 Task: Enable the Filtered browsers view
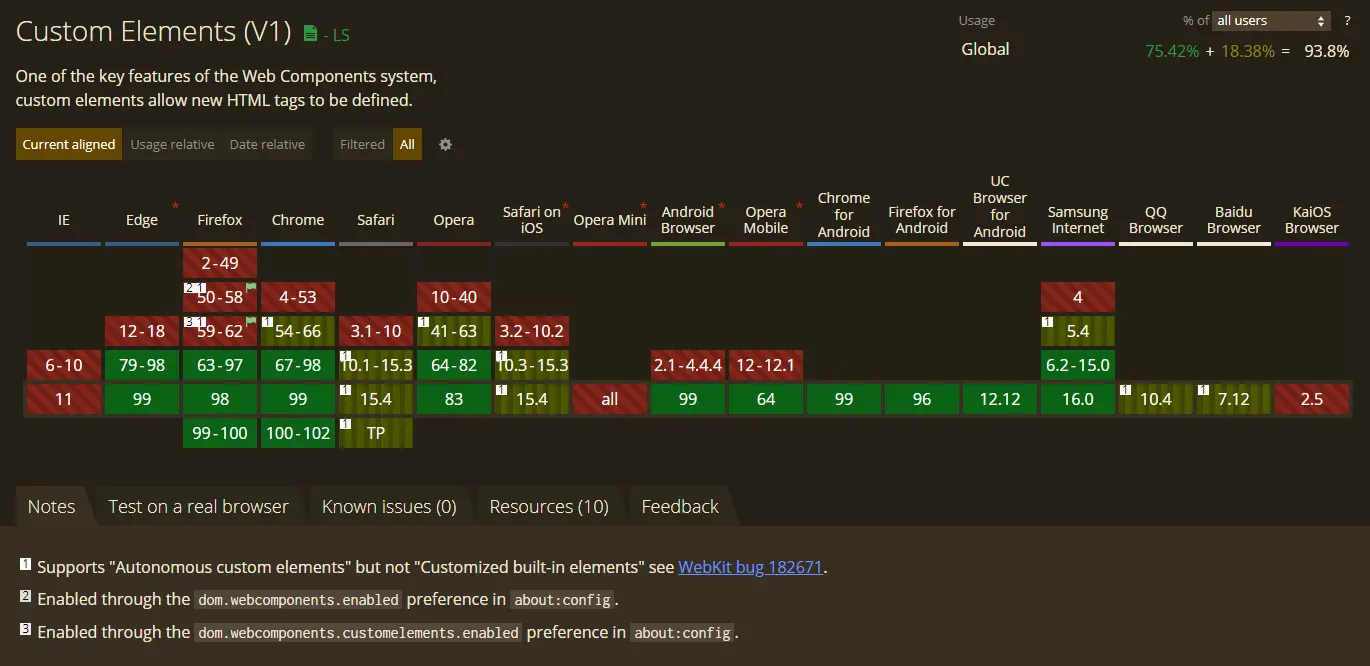click(x=362, y=144)
